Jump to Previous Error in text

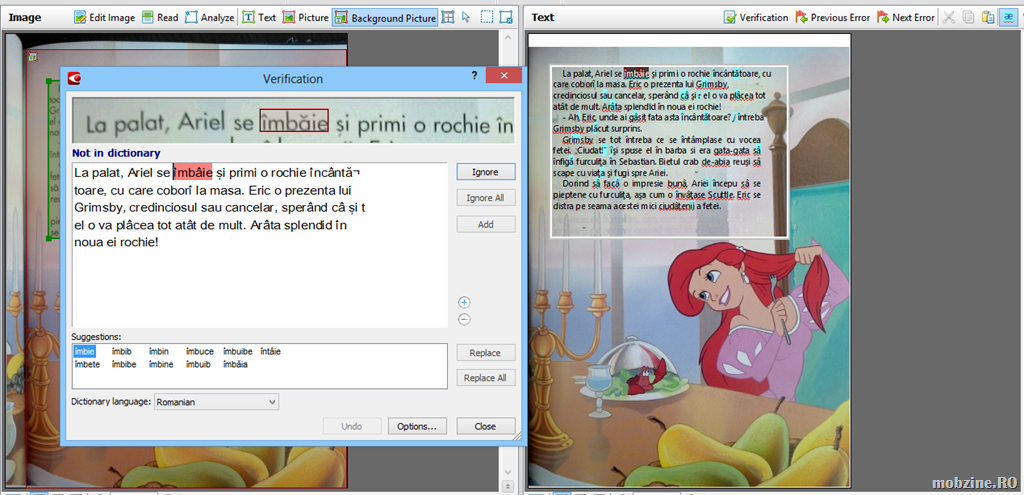[832, 18]
